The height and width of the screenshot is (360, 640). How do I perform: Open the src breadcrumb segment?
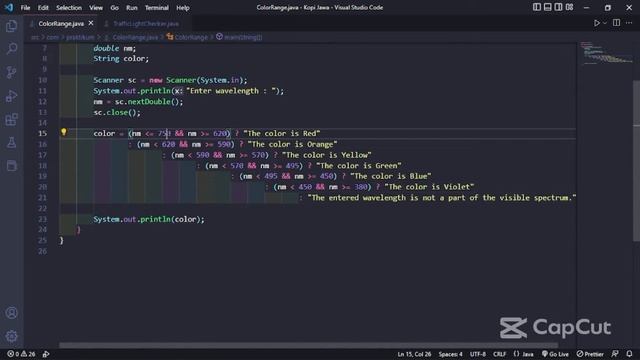[x=35, y=37]
